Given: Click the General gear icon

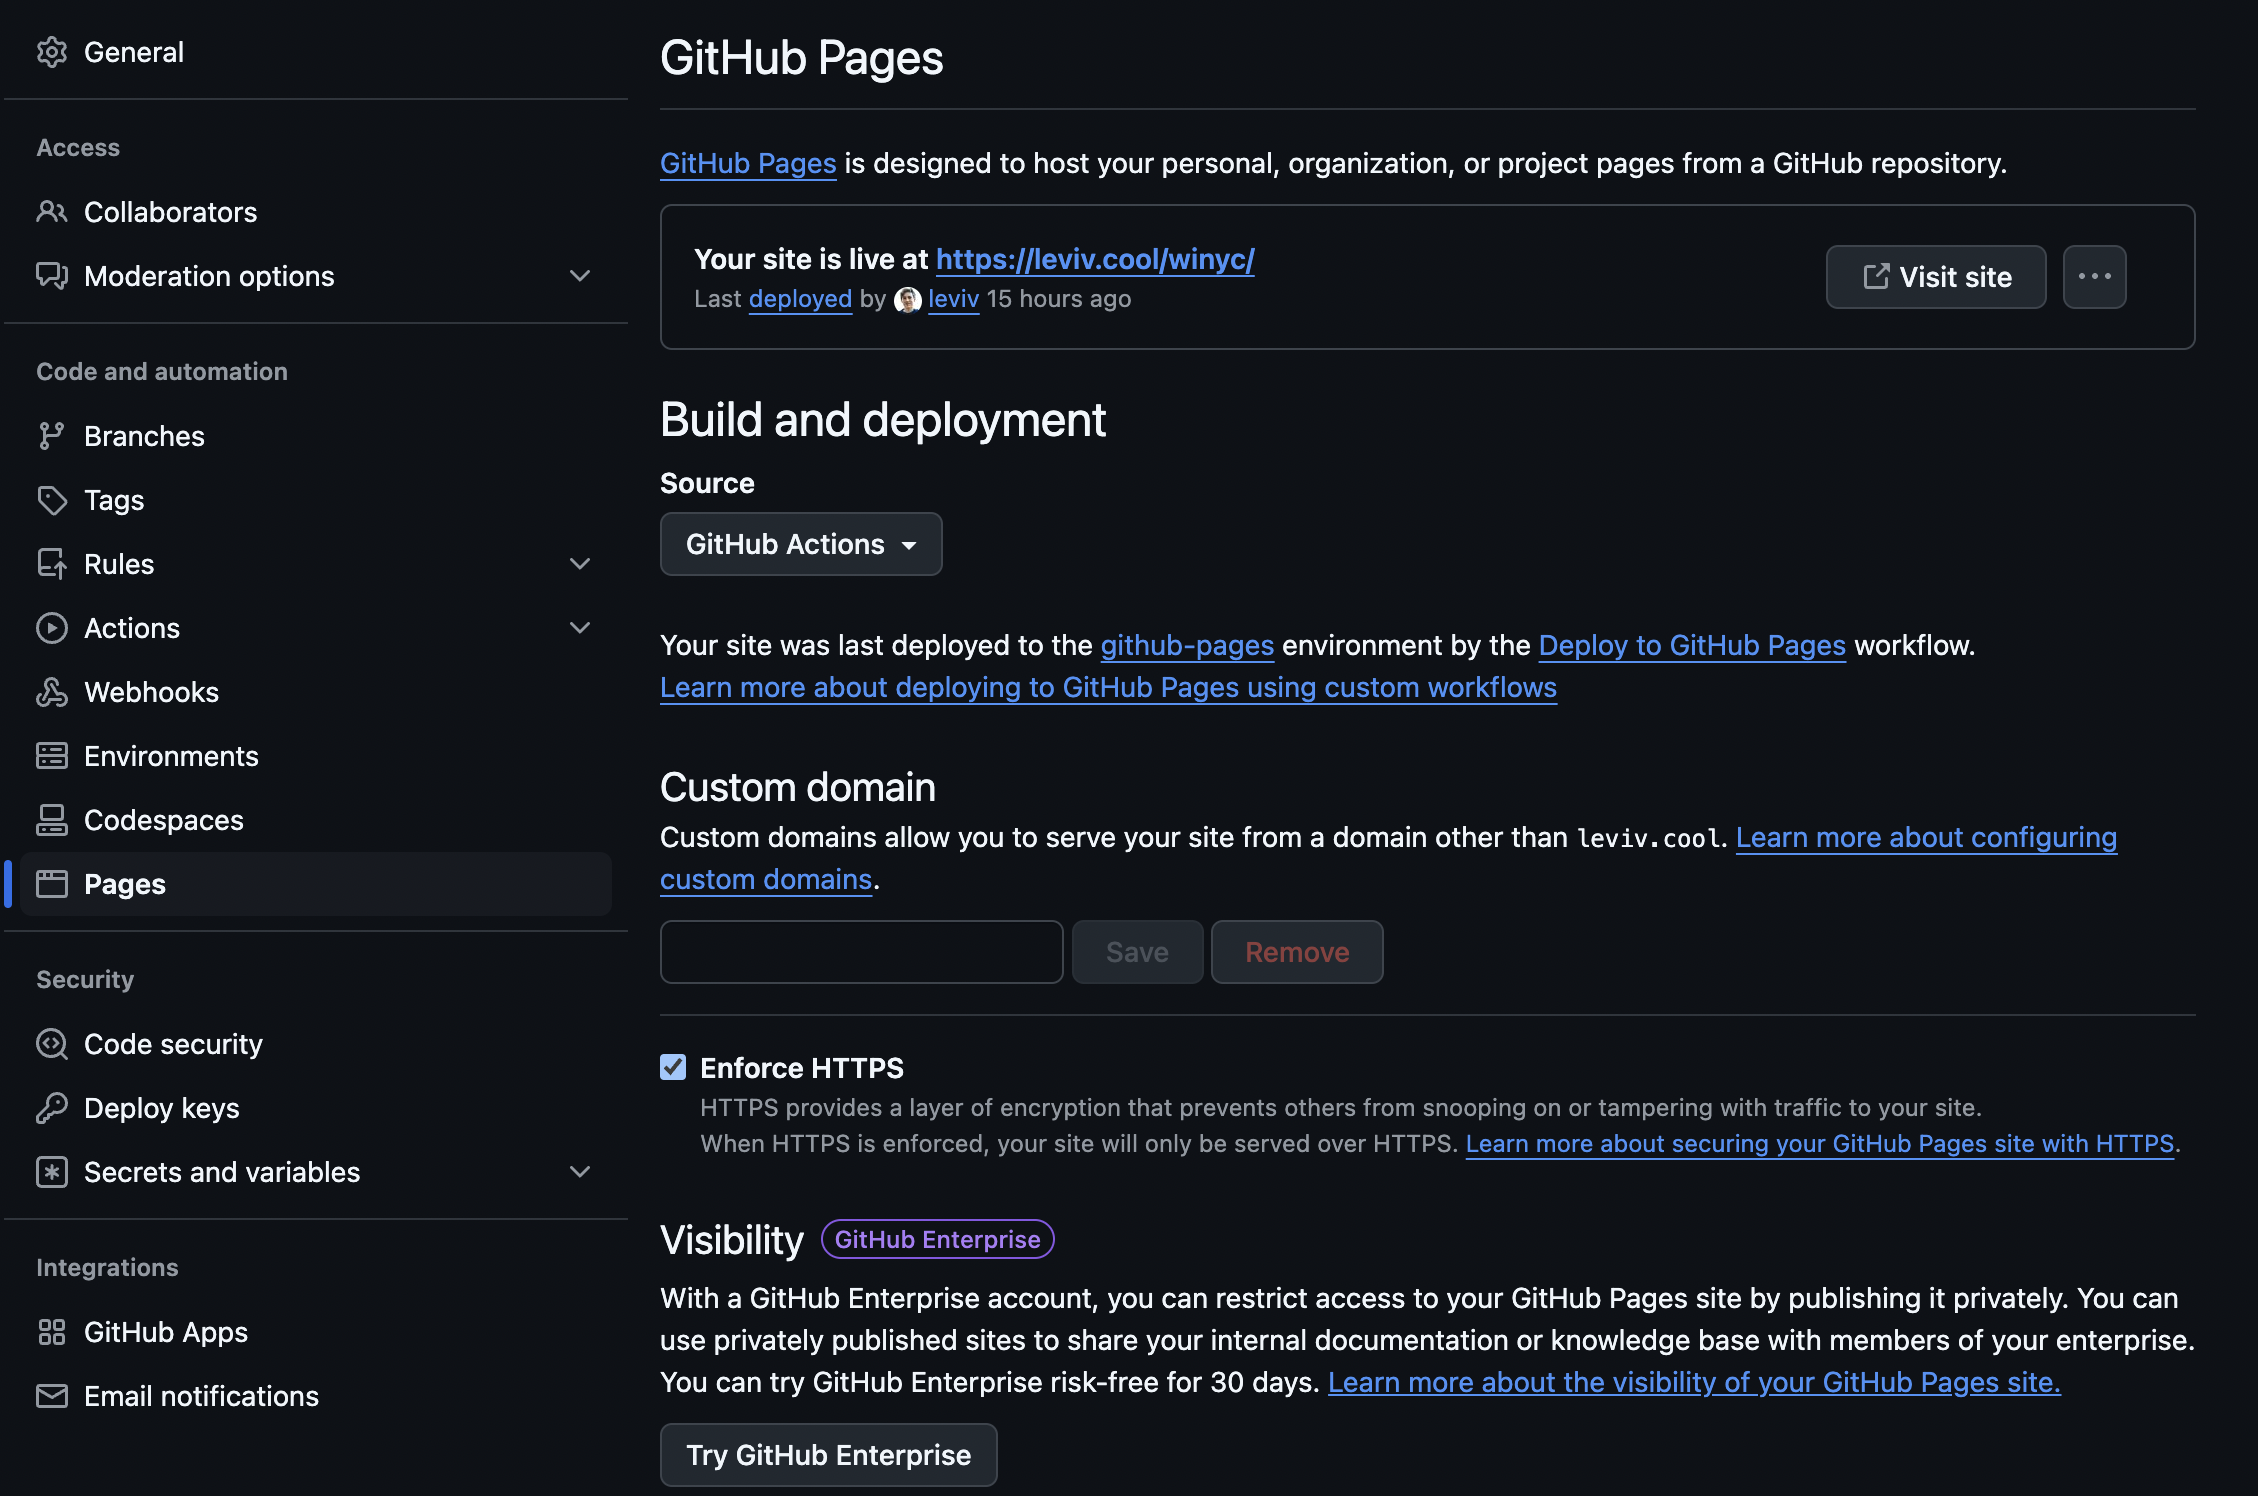Looking at the screenshot, I should (52, 52).
